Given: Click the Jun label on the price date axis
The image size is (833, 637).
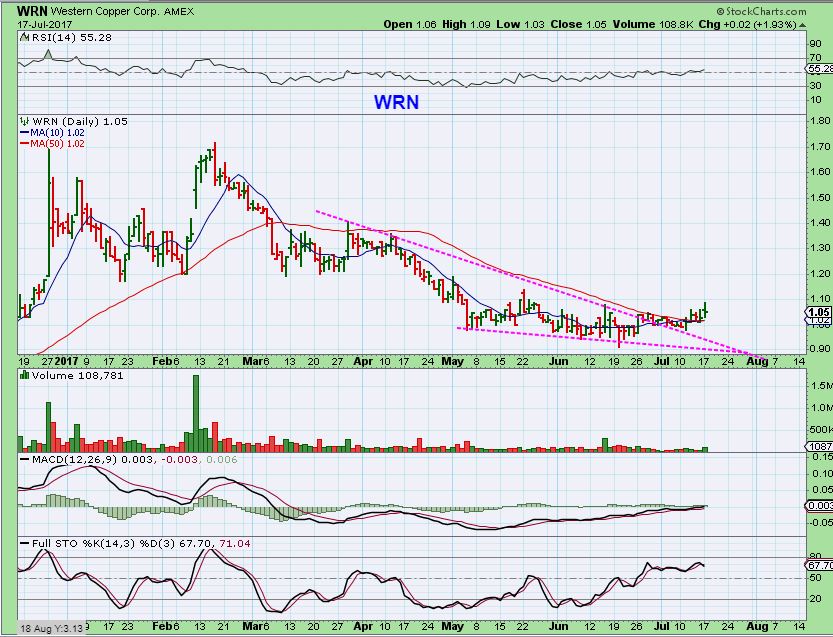Looking at the screenshot, I should (x=558, y=361).
